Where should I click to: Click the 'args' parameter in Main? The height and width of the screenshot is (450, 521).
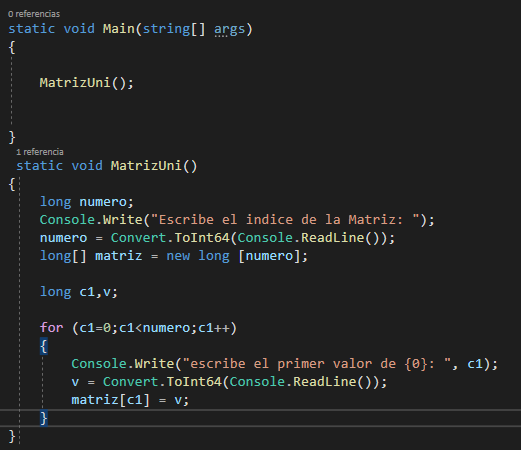[x=229, y=29]
